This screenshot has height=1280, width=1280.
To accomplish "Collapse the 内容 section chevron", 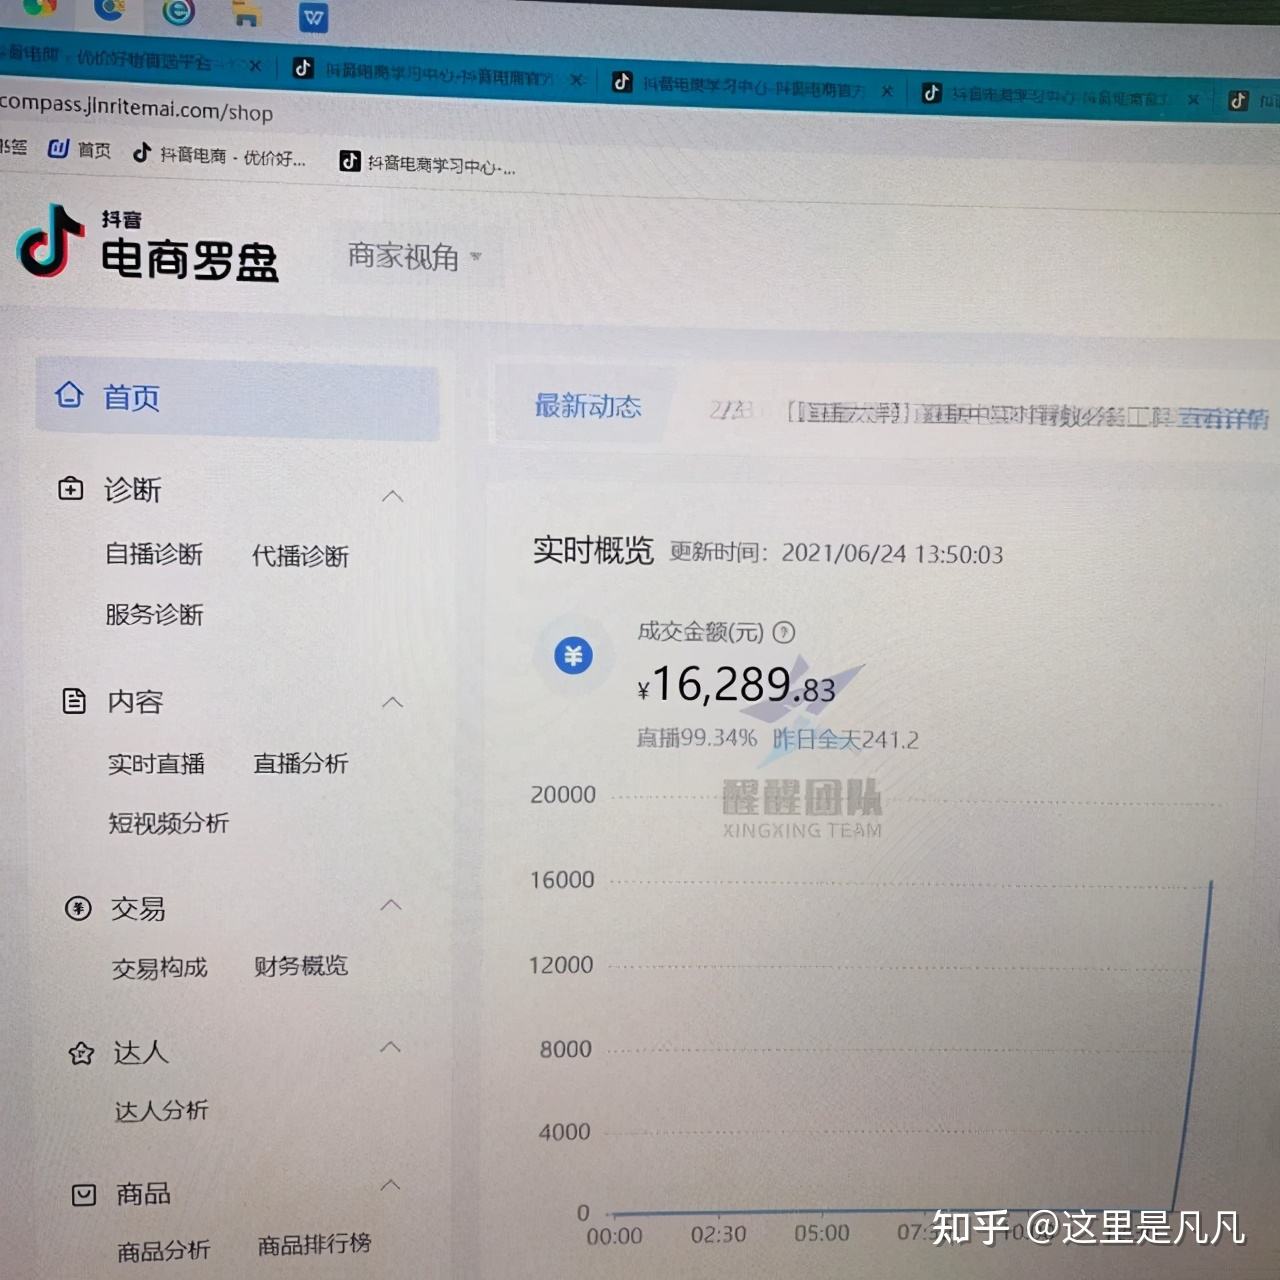I will (393, 703).
